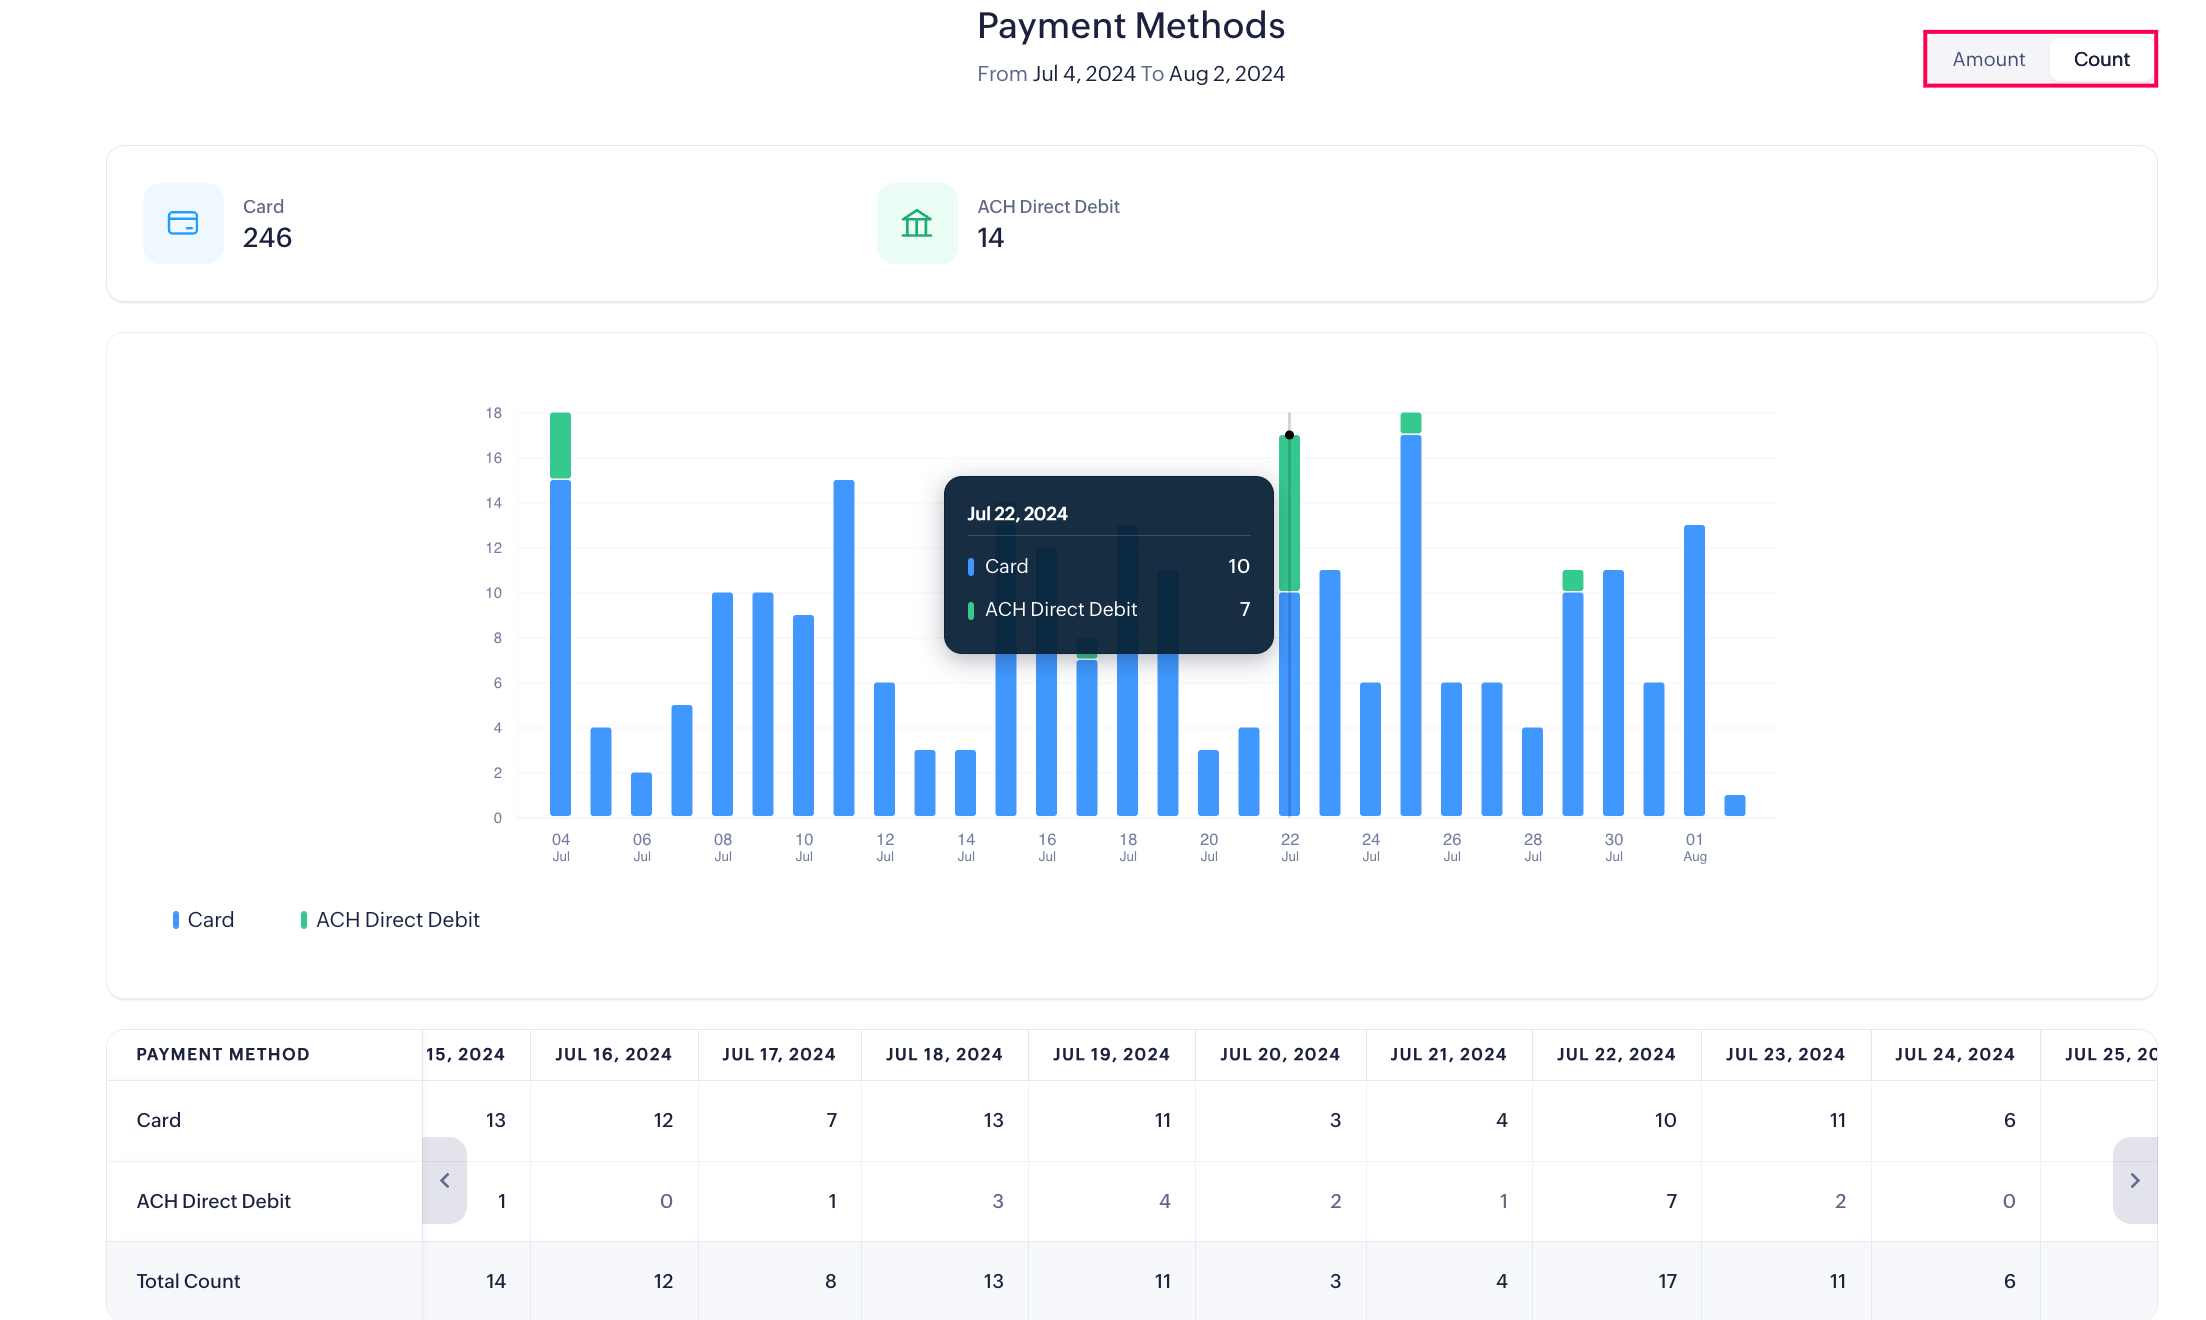Click the green segment on 29 Jul bar
Viewport: 2206px width, 1320px height.
[1572, 581]
